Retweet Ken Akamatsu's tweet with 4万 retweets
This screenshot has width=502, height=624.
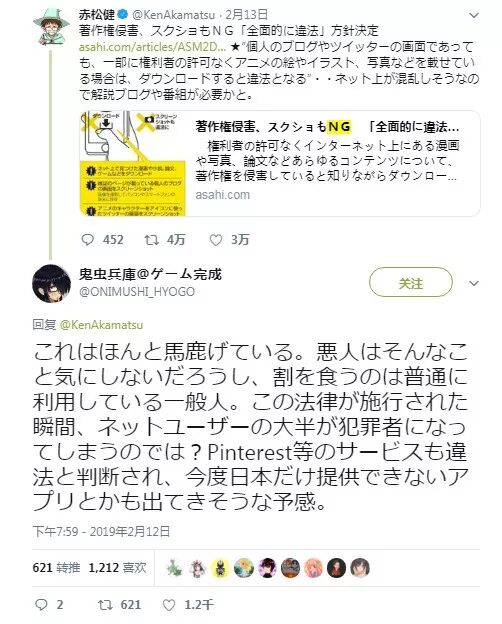point(152,240)
